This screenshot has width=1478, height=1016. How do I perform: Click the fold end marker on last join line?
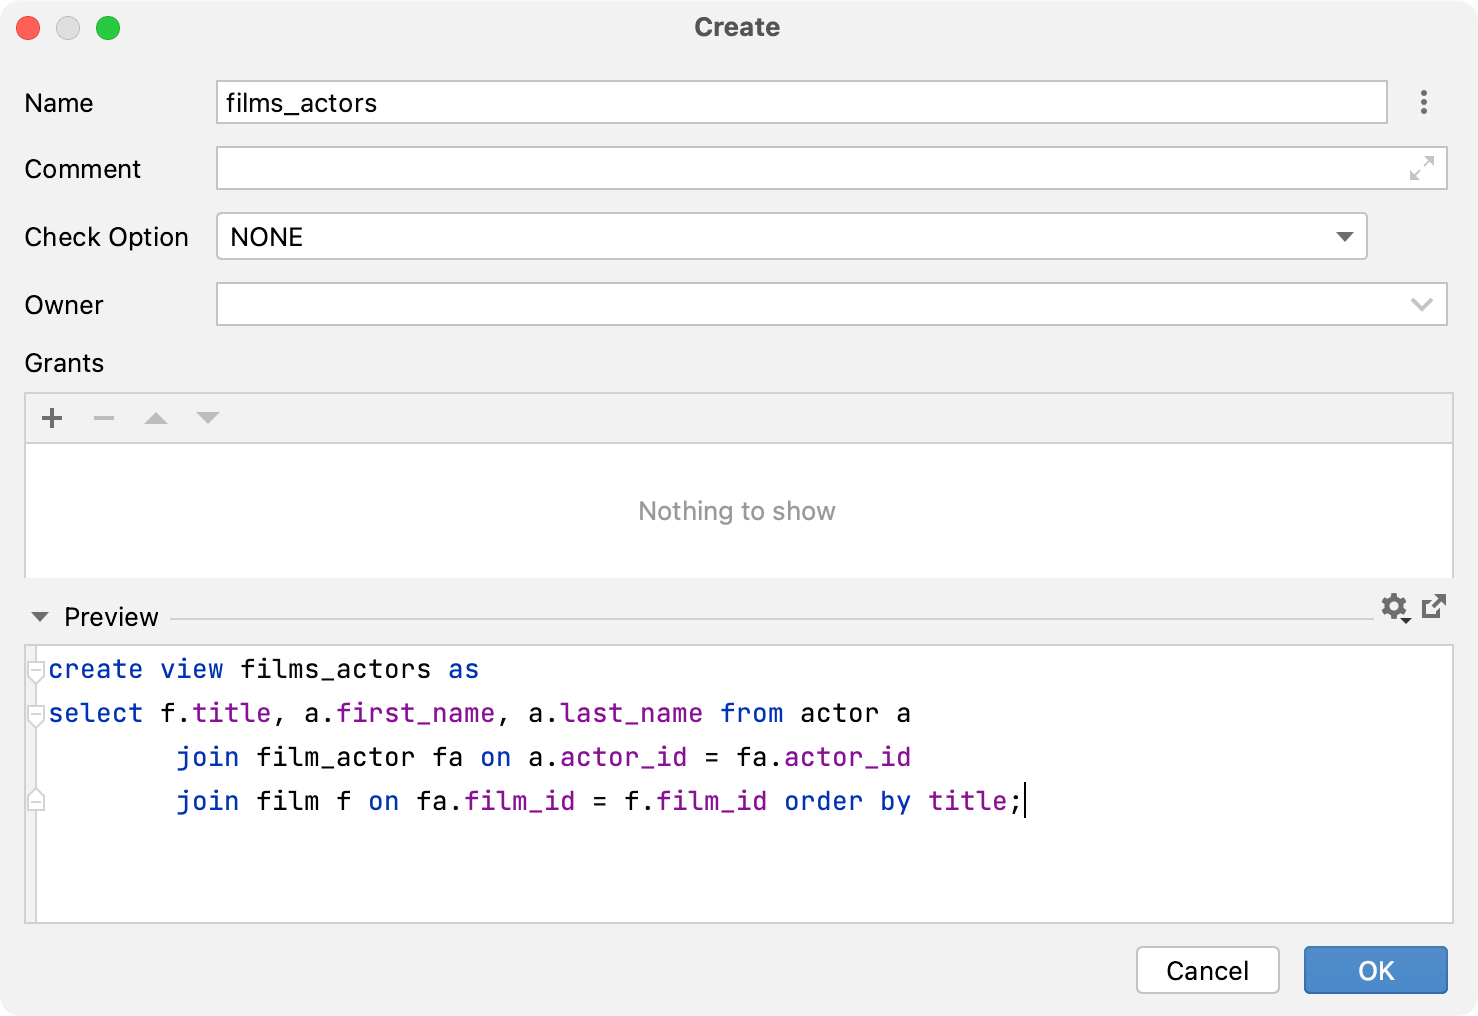36,801
